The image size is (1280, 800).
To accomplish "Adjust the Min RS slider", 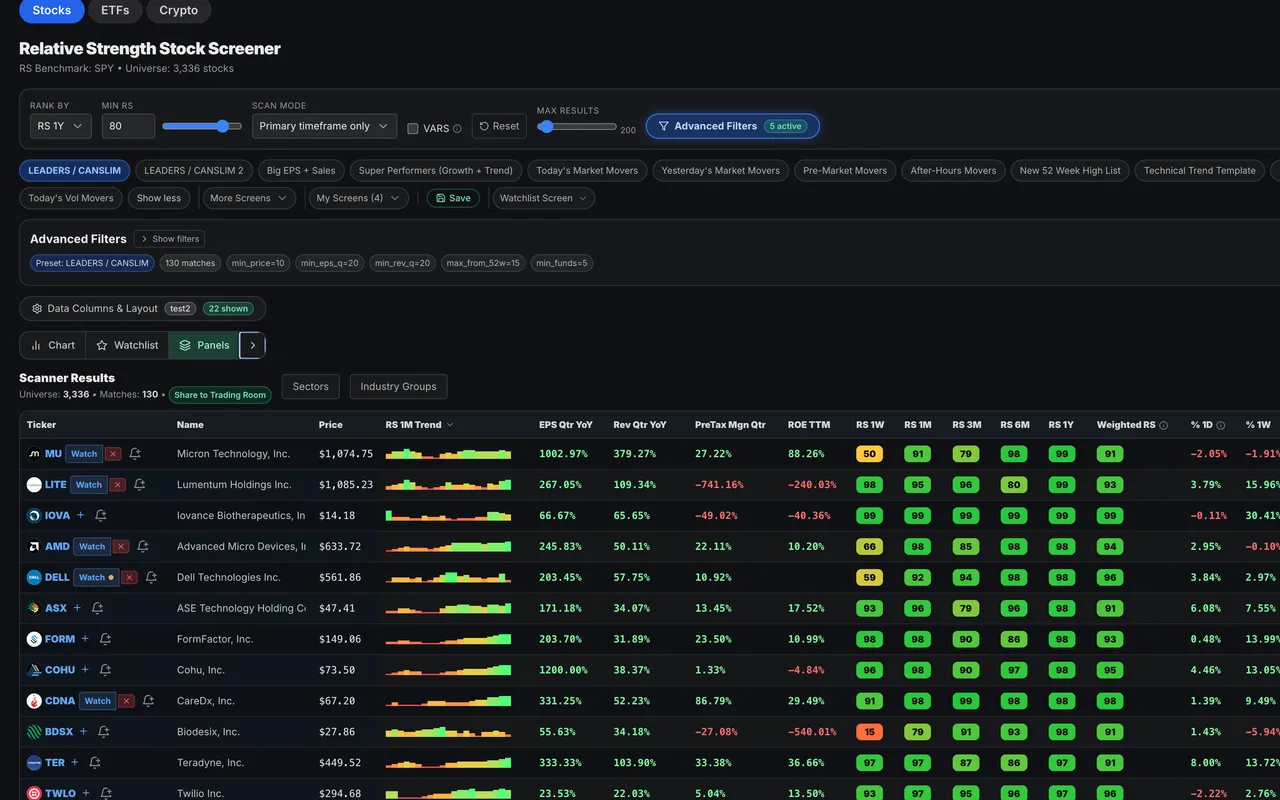I will pos(202,126).
